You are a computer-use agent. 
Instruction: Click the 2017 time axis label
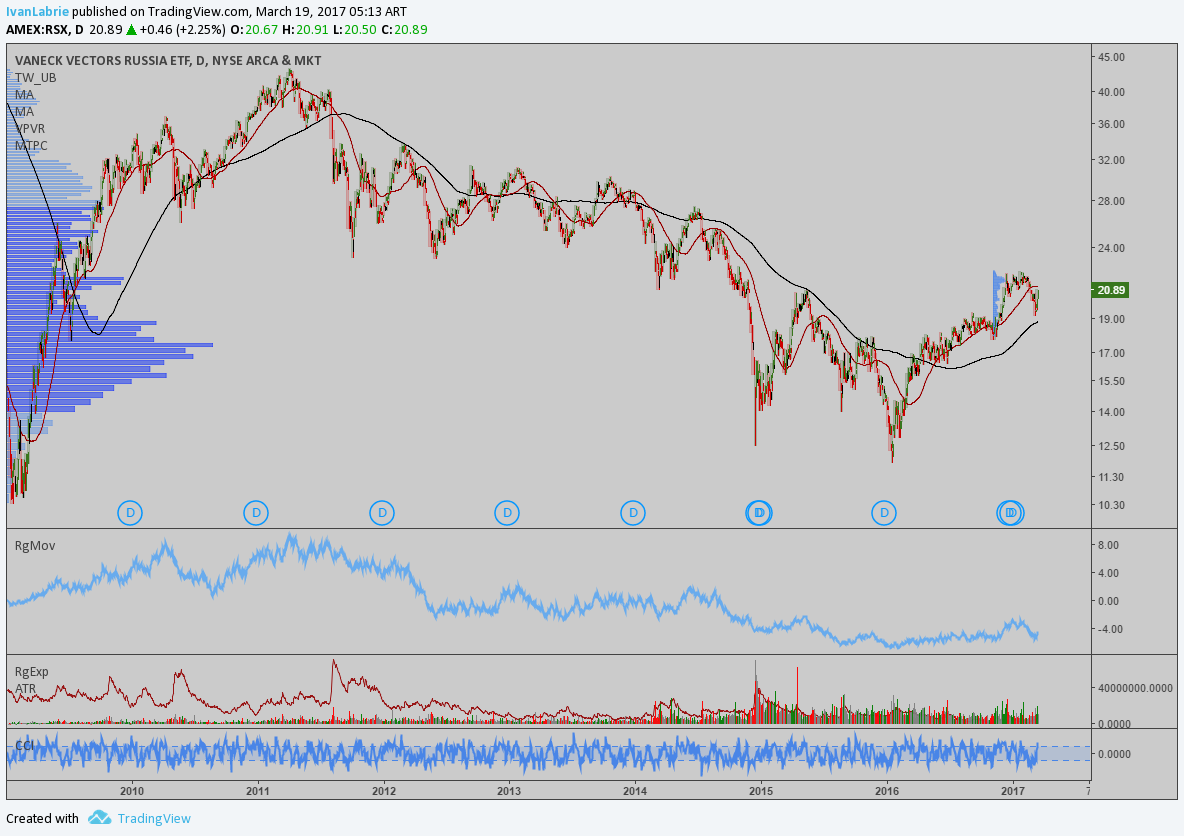pos(1012,791)
